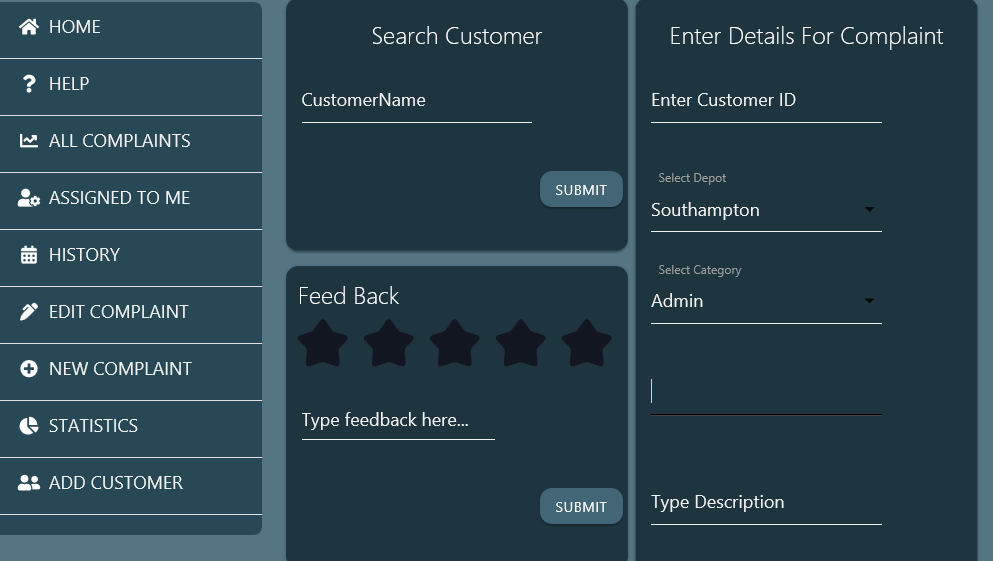Open the Select Depot dropdown arrow
This screenshot has width=993, height=561.
point(870,210)
